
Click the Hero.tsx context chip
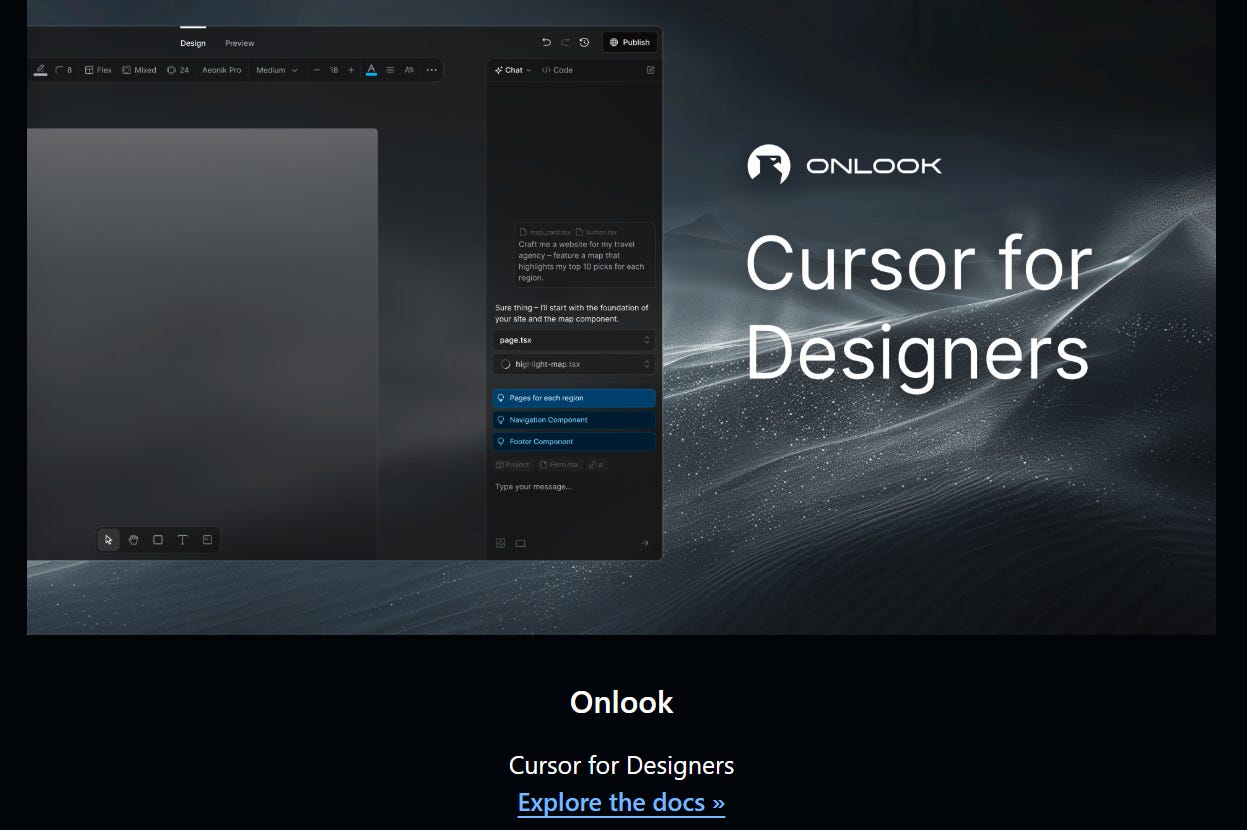tap(559, 465)
